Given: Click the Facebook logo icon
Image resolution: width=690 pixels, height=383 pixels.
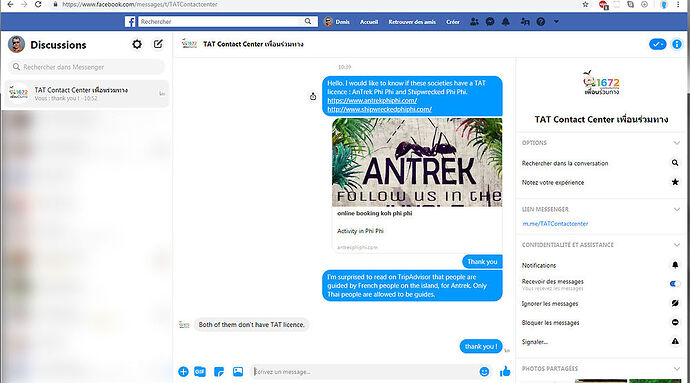Looking at the screenshot, I should click(130, 22).
